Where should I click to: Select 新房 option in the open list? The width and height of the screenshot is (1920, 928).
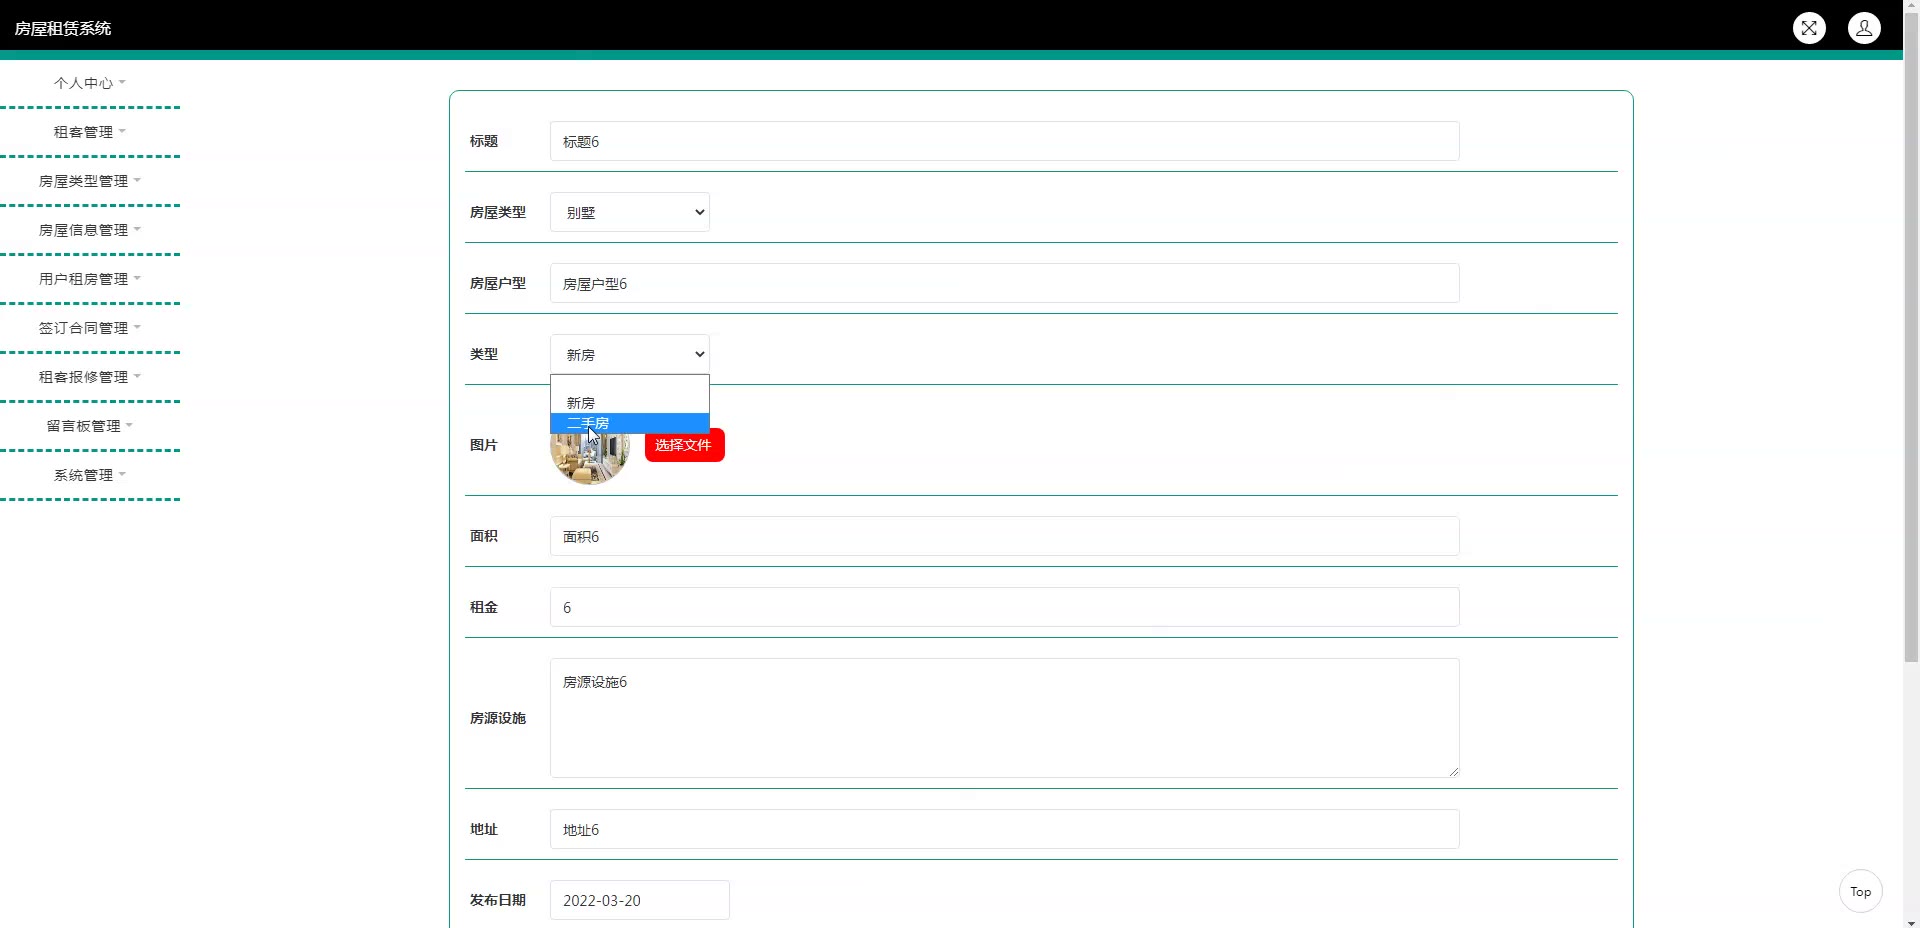click(630, 403)
